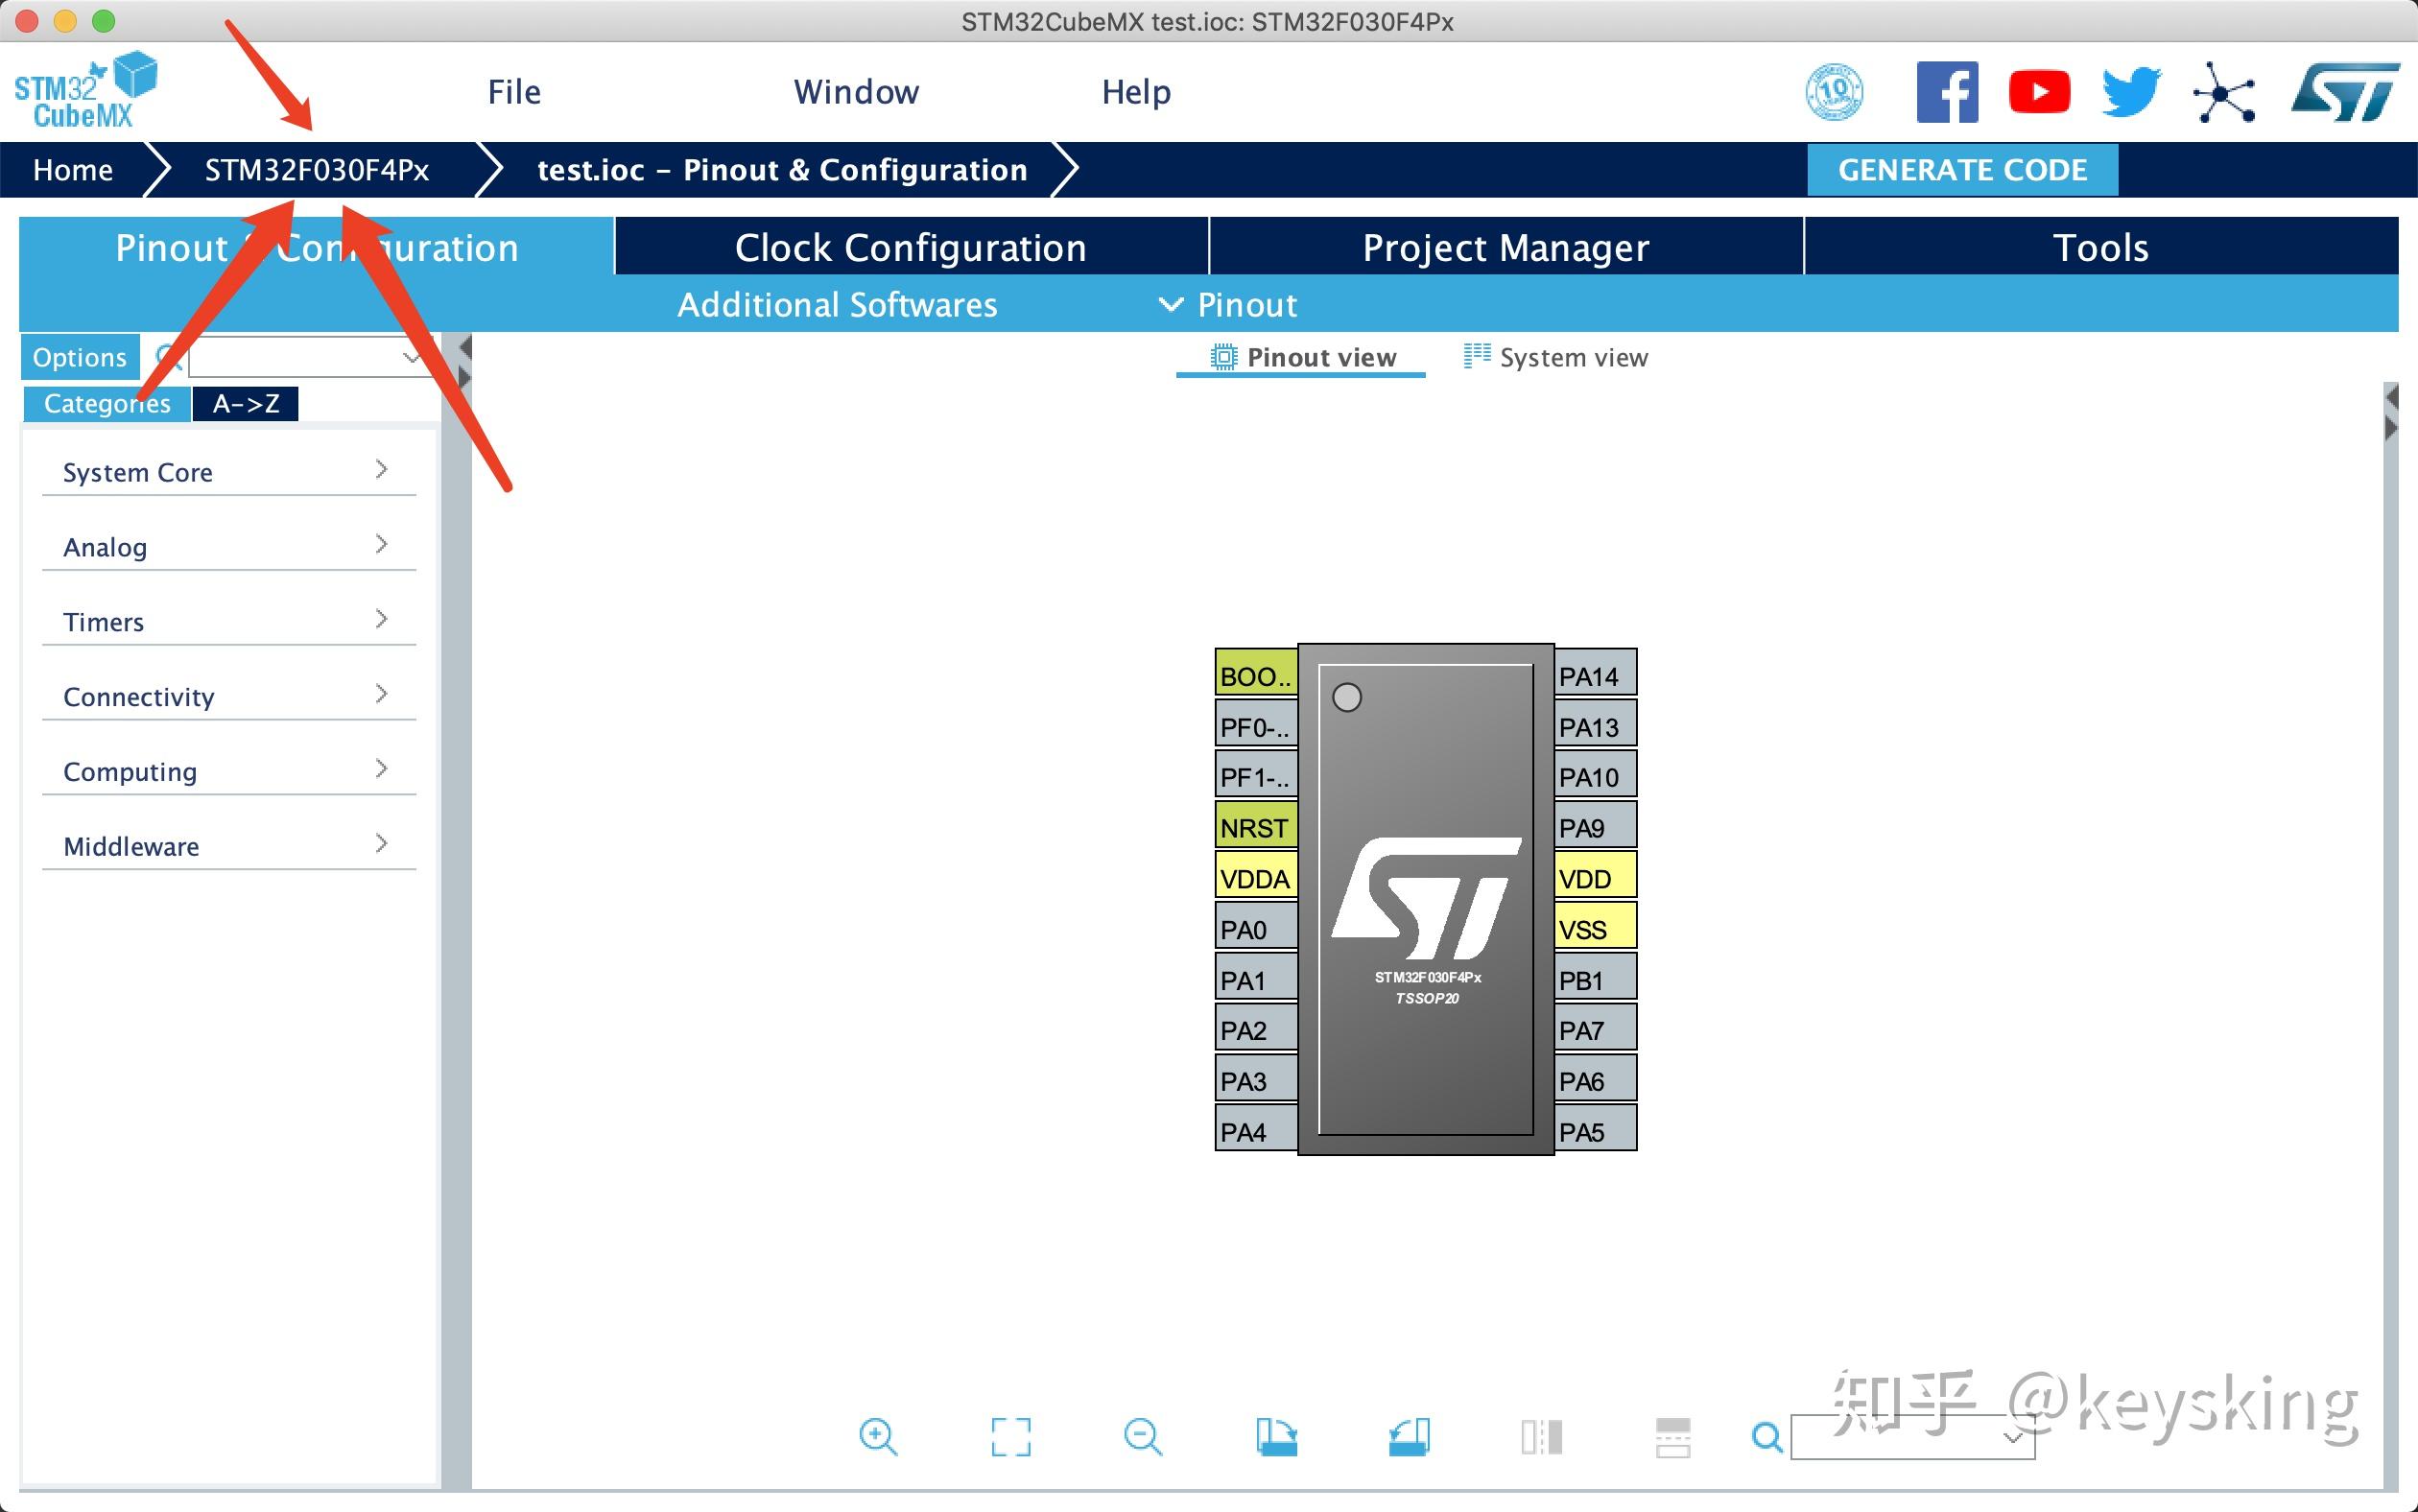The image size is (2418, 1512).
Task: Switch peripheral list to A->Z sorting
Action: click(245, 403)
